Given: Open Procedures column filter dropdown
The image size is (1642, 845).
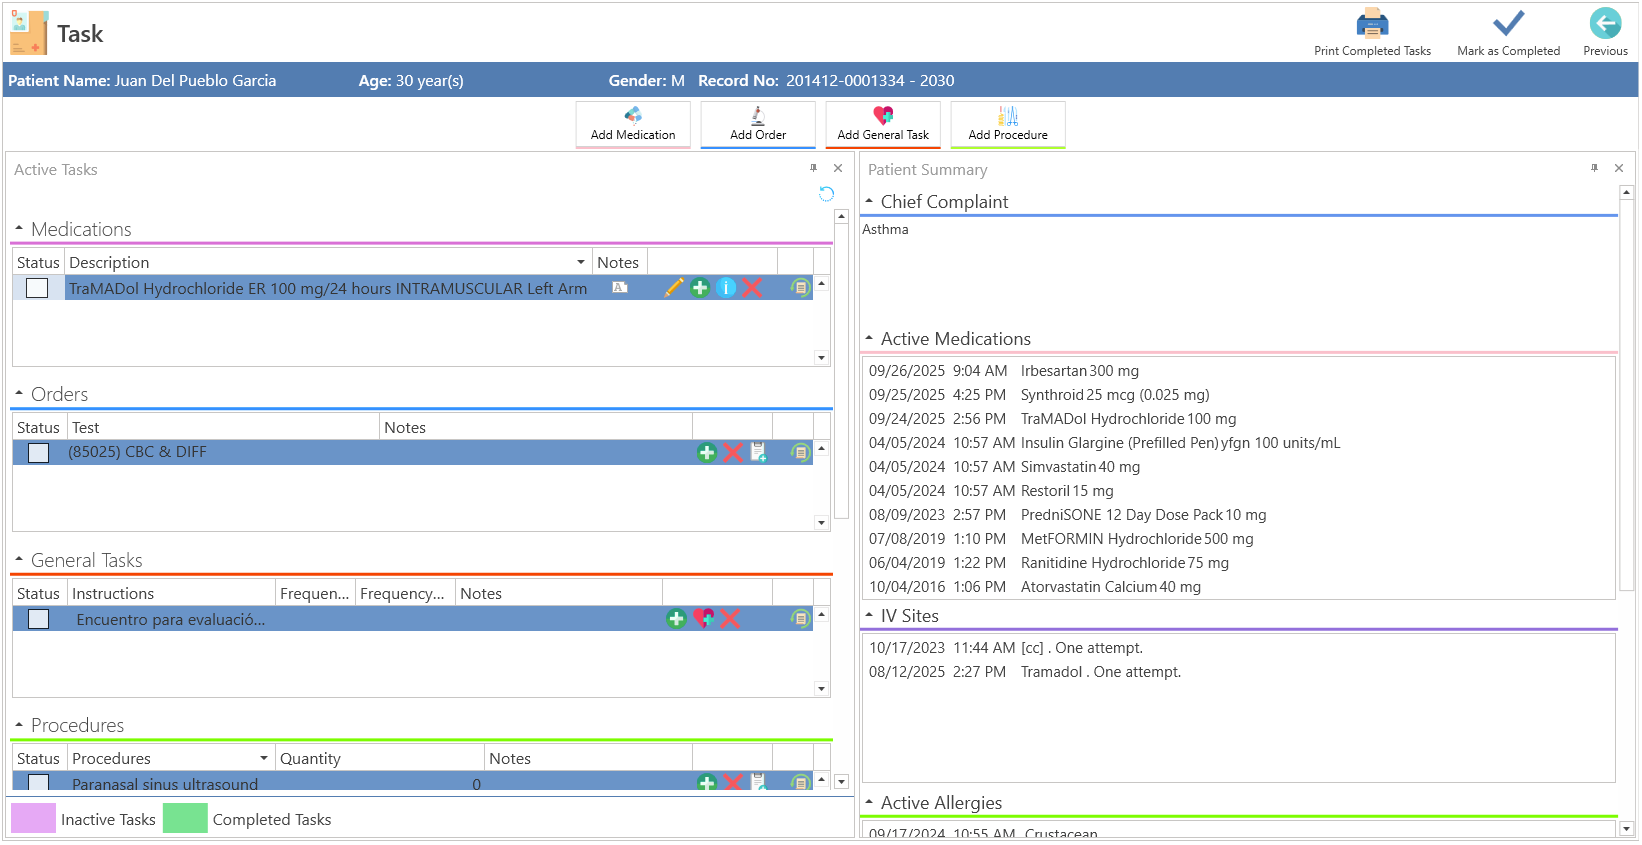Looking at the screenshot, I should (264, 758).
